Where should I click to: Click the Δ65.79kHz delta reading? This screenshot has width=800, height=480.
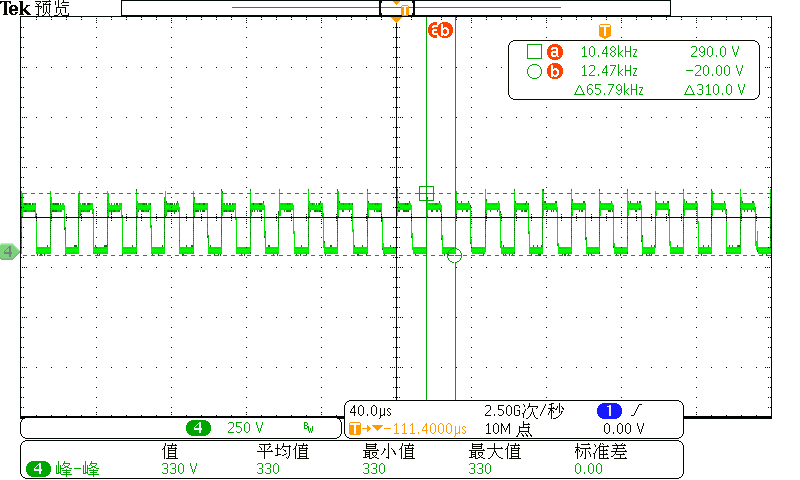(x=609, y=90)
